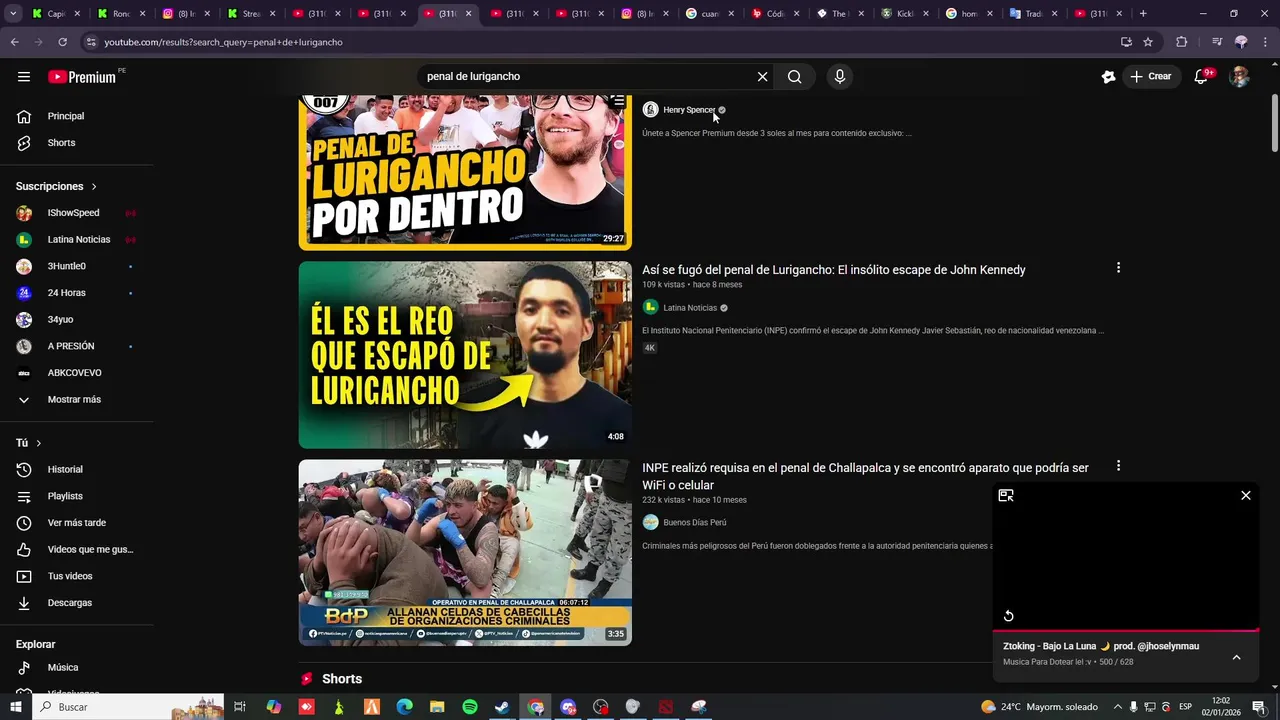The width and height of the screenshot is (1280, 720).
Task: Clear the search query with X
Action: [762, 76]
